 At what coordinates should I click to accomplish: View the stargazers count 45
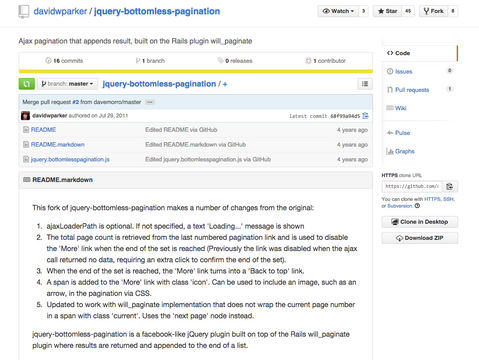[x=408, y=11]
